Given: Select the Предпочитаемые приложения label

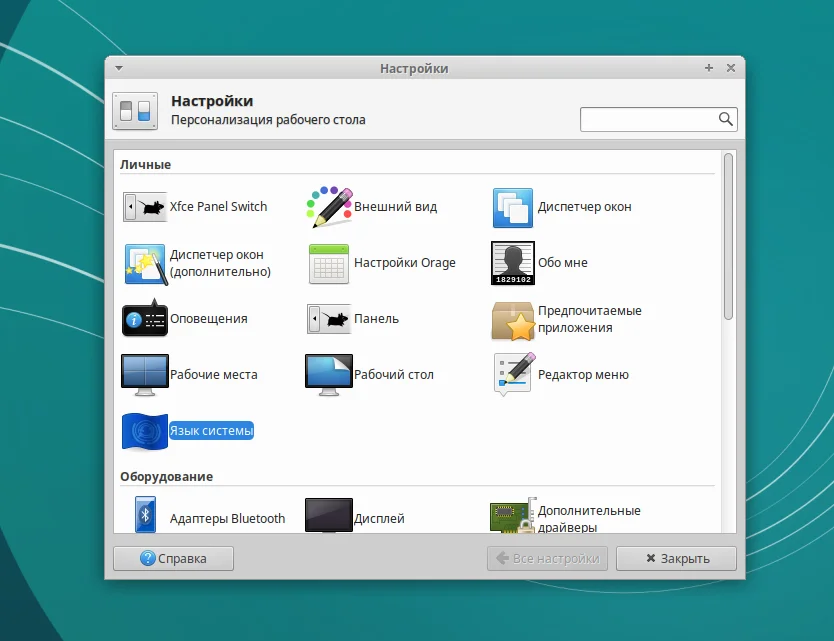Looking at the screenshot, I should [590, 319].
